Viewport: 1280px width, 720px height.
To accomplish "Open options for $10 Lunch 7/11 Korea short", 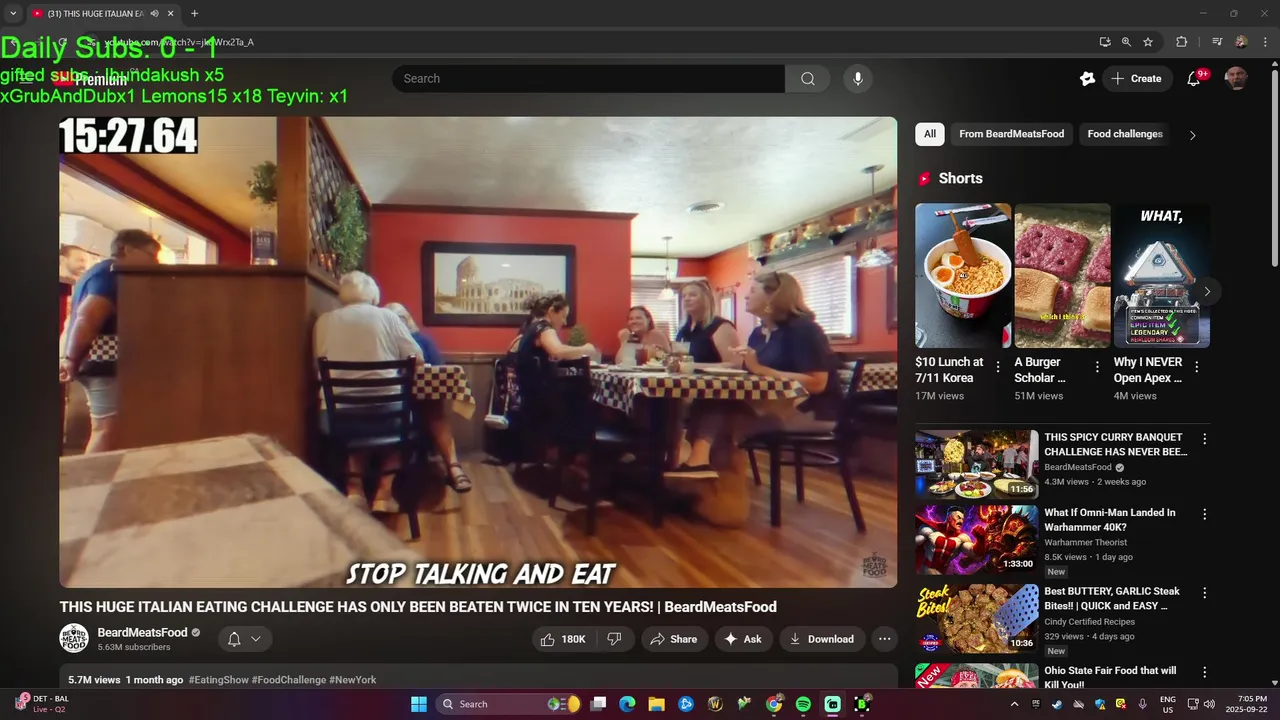I will pyautogui.click(x=997, y=367).
